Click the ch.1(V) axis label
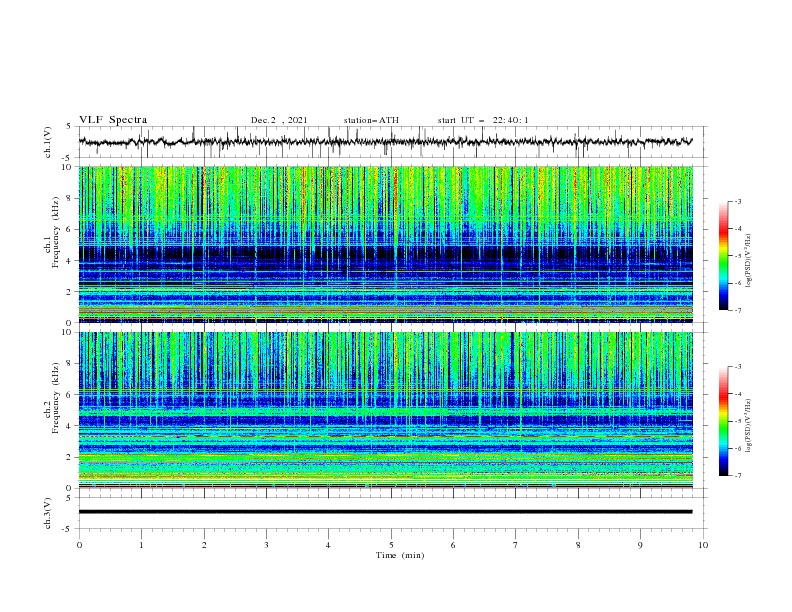This screenshot has width=792, height=612. (x=48, y=142)
